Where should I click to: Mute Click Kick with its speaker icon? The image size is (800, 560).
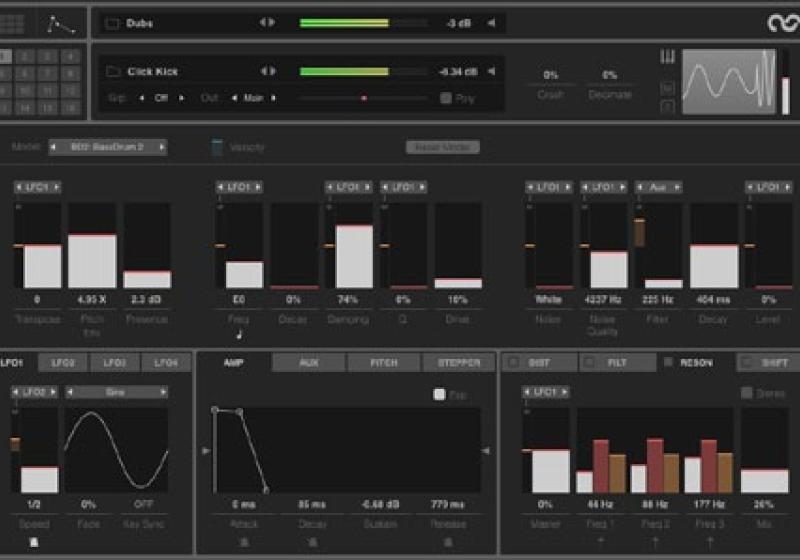(x=491, y=71)
